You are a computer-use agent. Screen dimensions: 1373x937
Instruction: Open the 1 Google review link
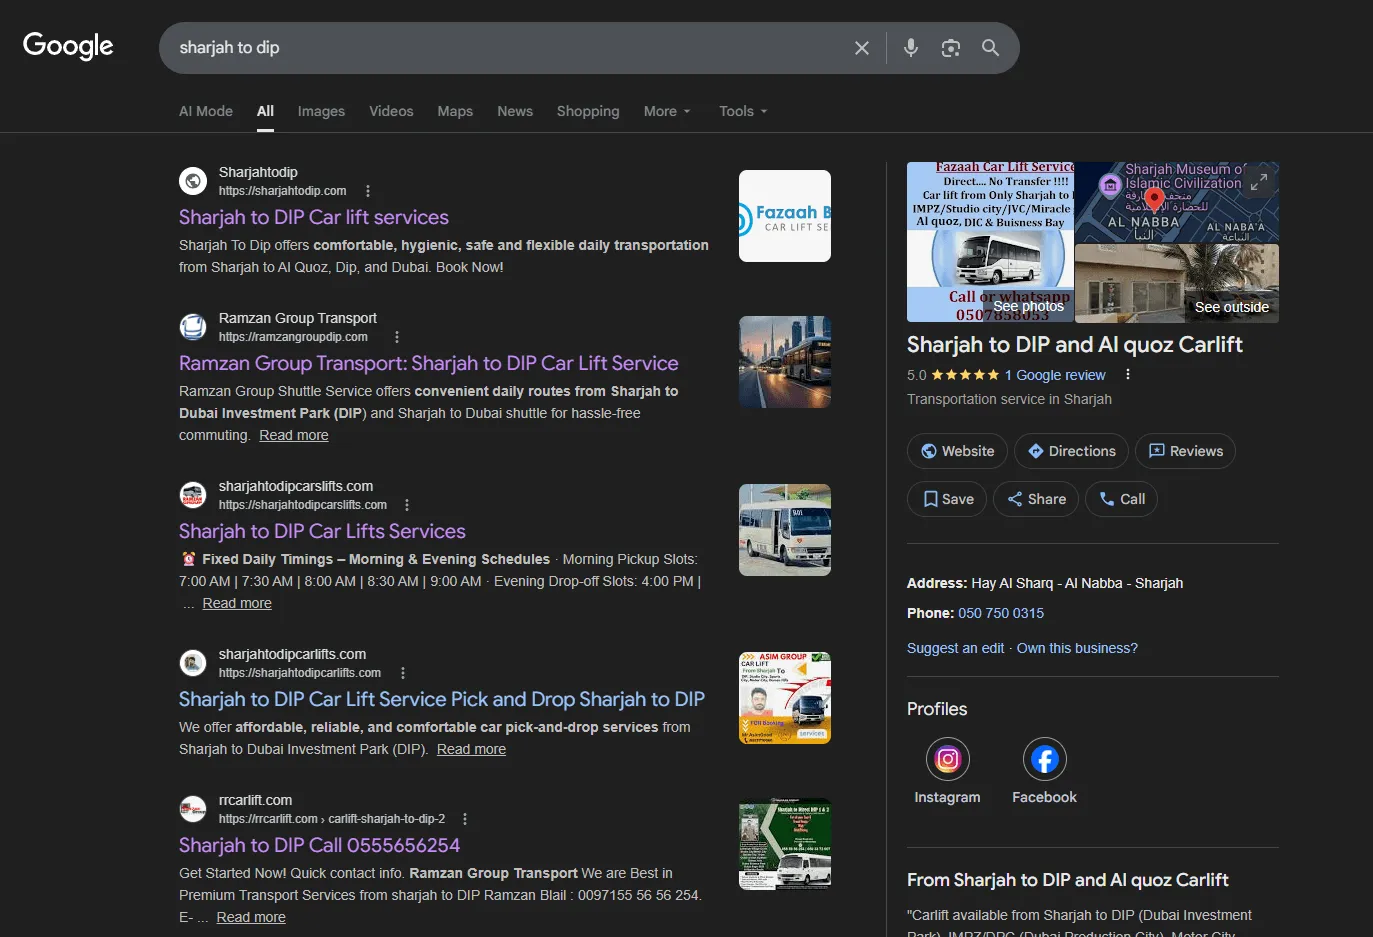[1055, 375]
